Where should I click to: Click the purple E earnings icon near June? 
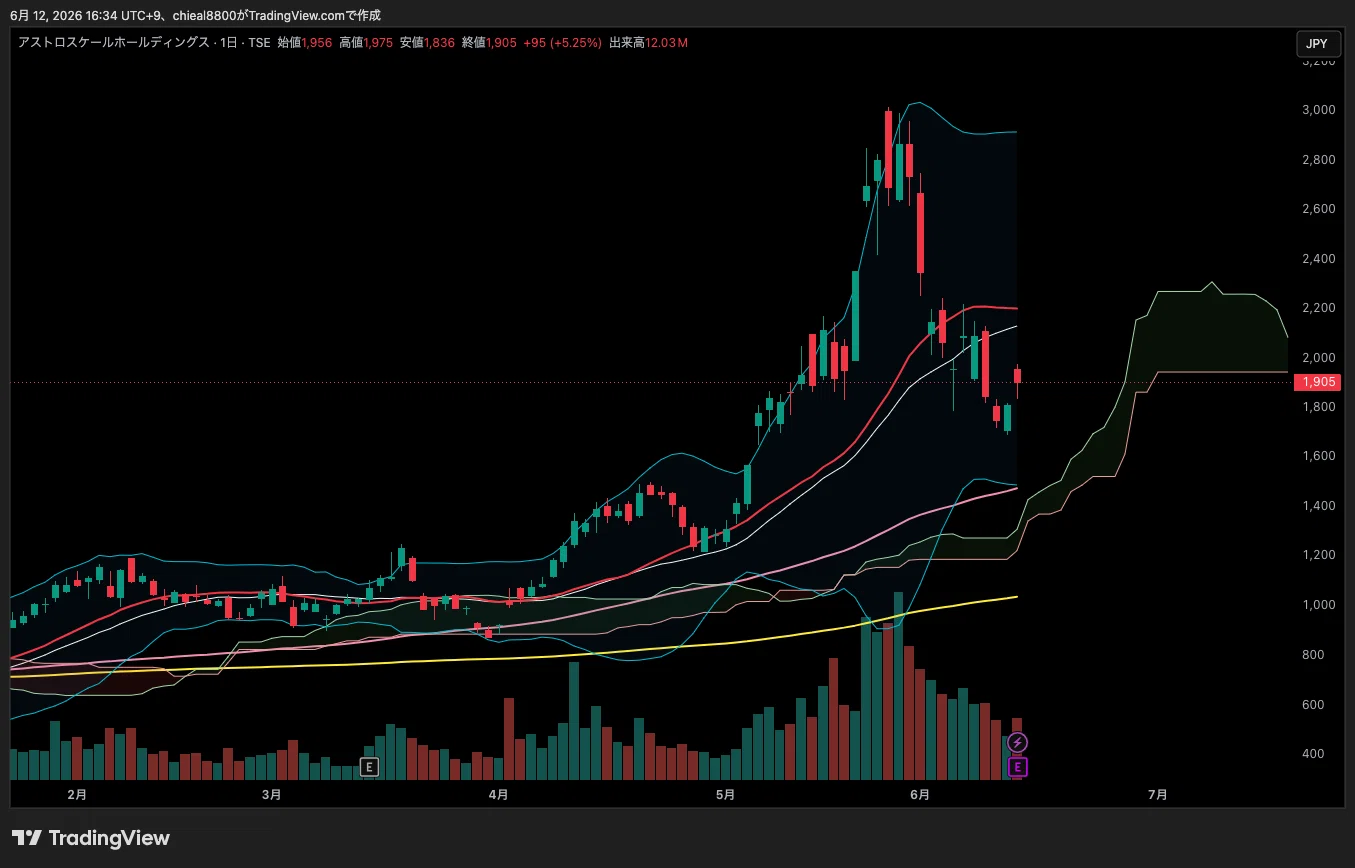pyautogui.click(x=1017, y=767)
